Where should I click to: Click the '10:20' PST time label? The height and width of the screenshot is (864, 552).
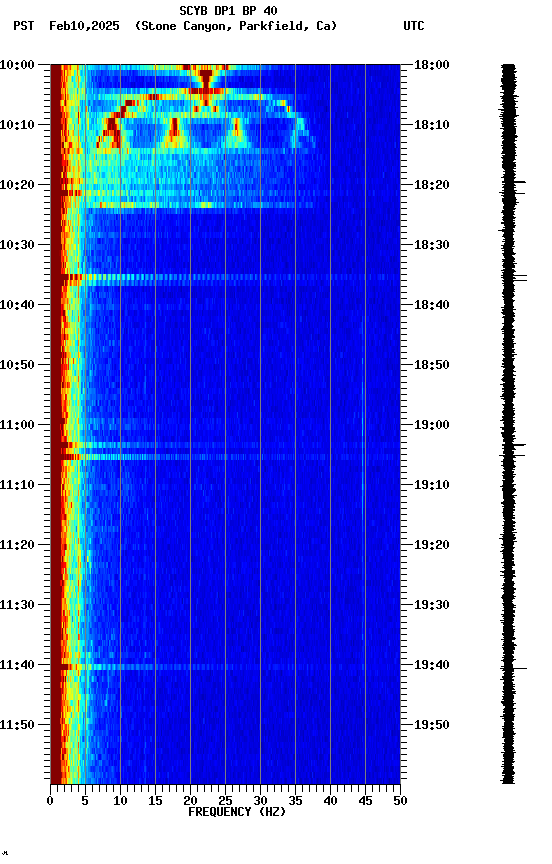click(17, 185)
